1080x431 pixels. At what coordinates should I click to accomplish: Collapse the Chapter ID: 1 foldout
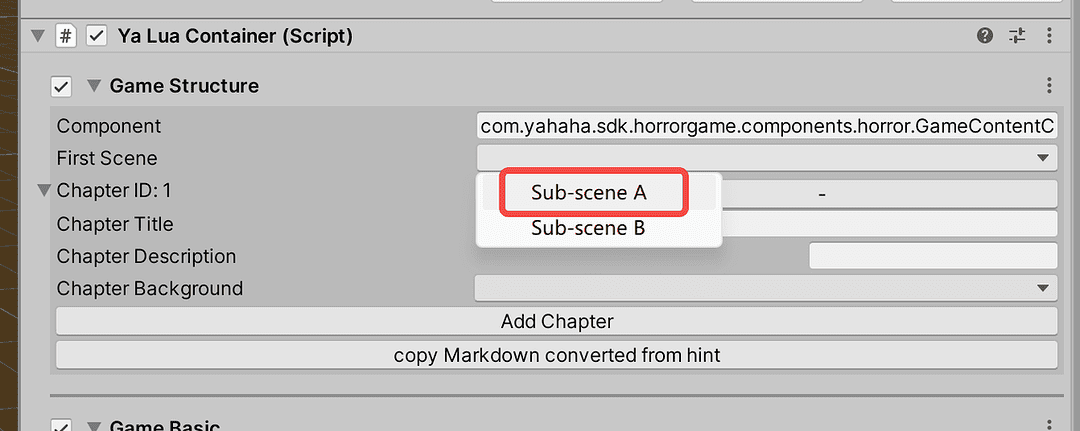44,190
